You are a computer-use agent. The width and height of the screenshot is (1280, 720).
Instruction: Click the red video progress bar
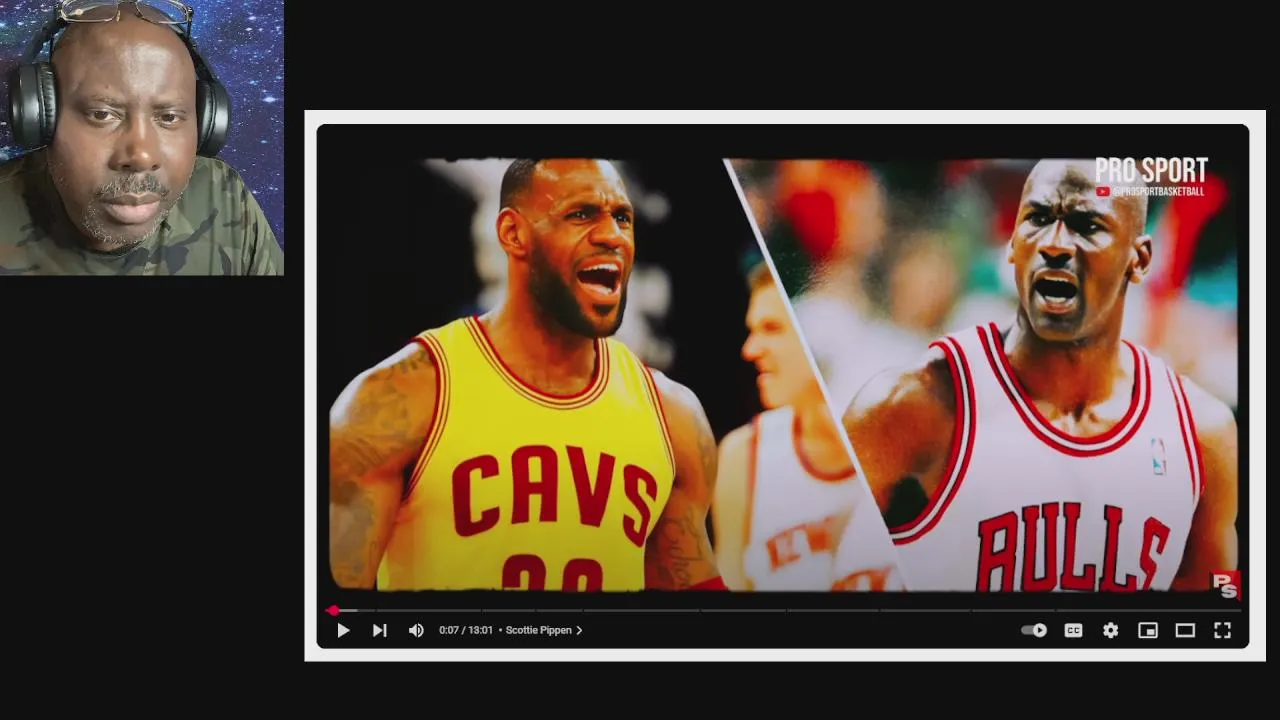pos(785,609)
